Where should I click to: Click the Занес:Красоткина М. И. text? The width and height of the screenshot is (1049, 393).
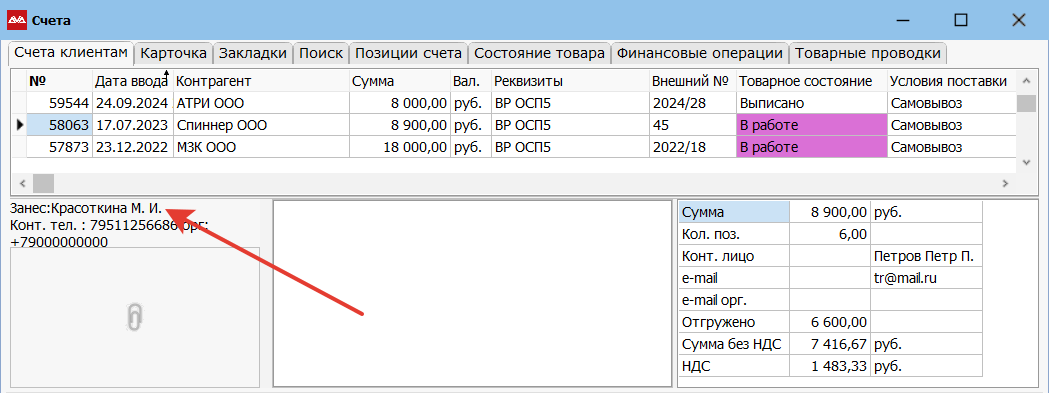click(x=86, y=208)
